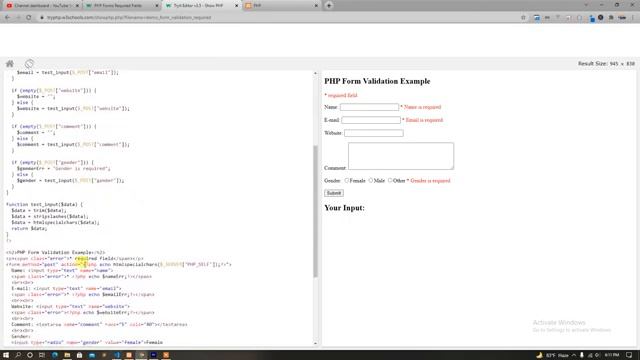640x360 pixels.
Task: Click into the E-mail input field
Action: pos(371,120)
